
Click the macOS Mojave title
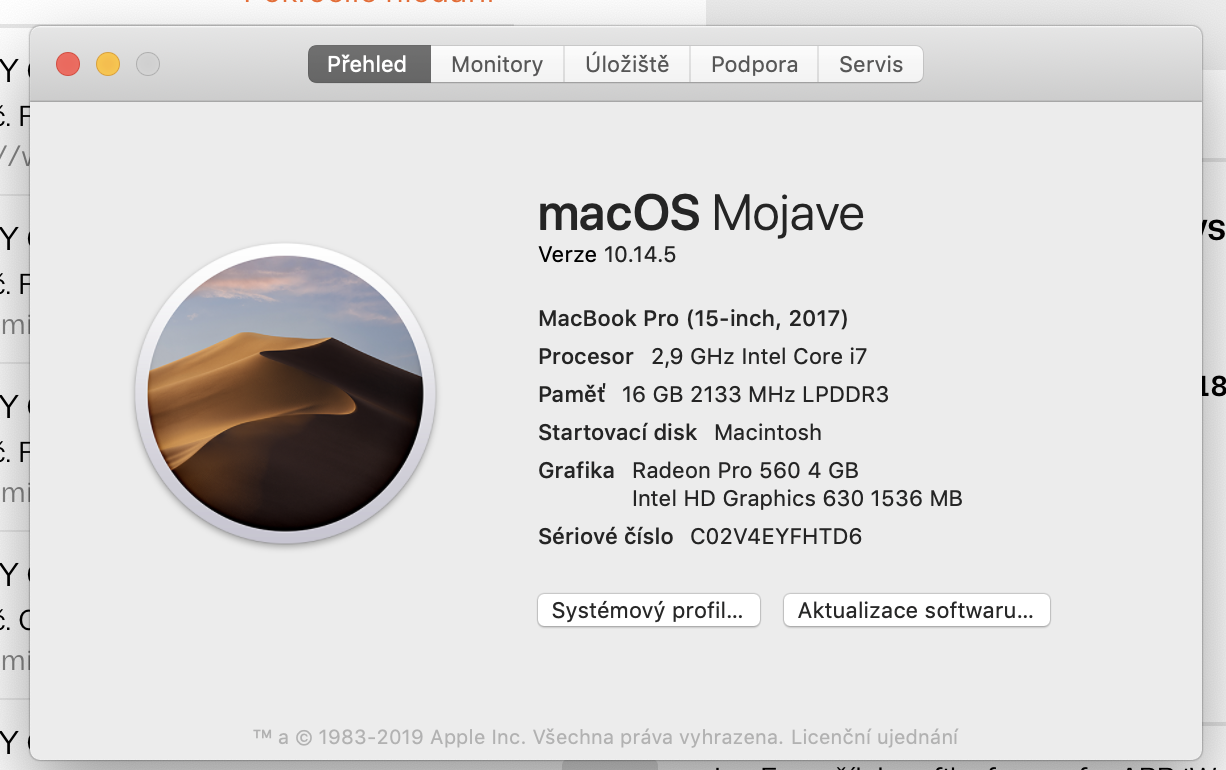[x=700, y=212]
